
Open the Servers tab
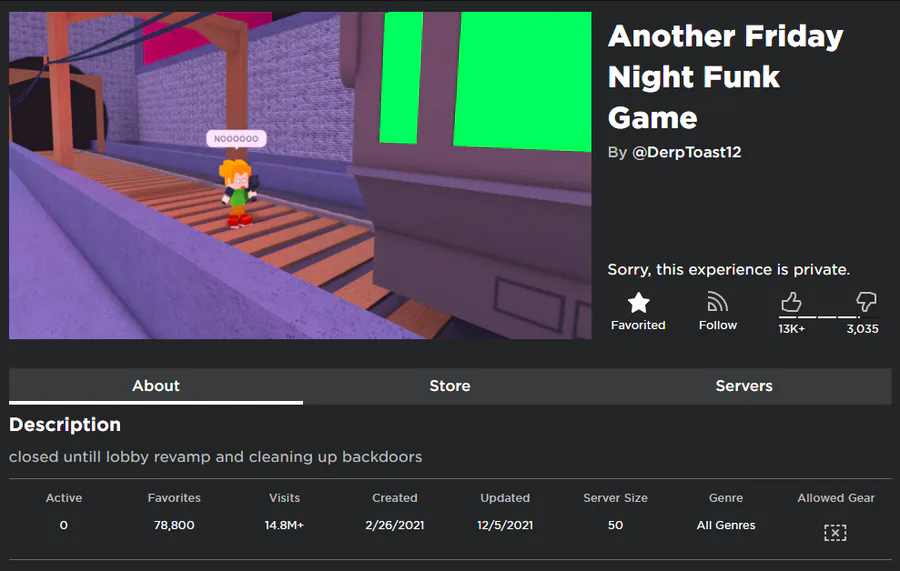(x=744, y=386)
